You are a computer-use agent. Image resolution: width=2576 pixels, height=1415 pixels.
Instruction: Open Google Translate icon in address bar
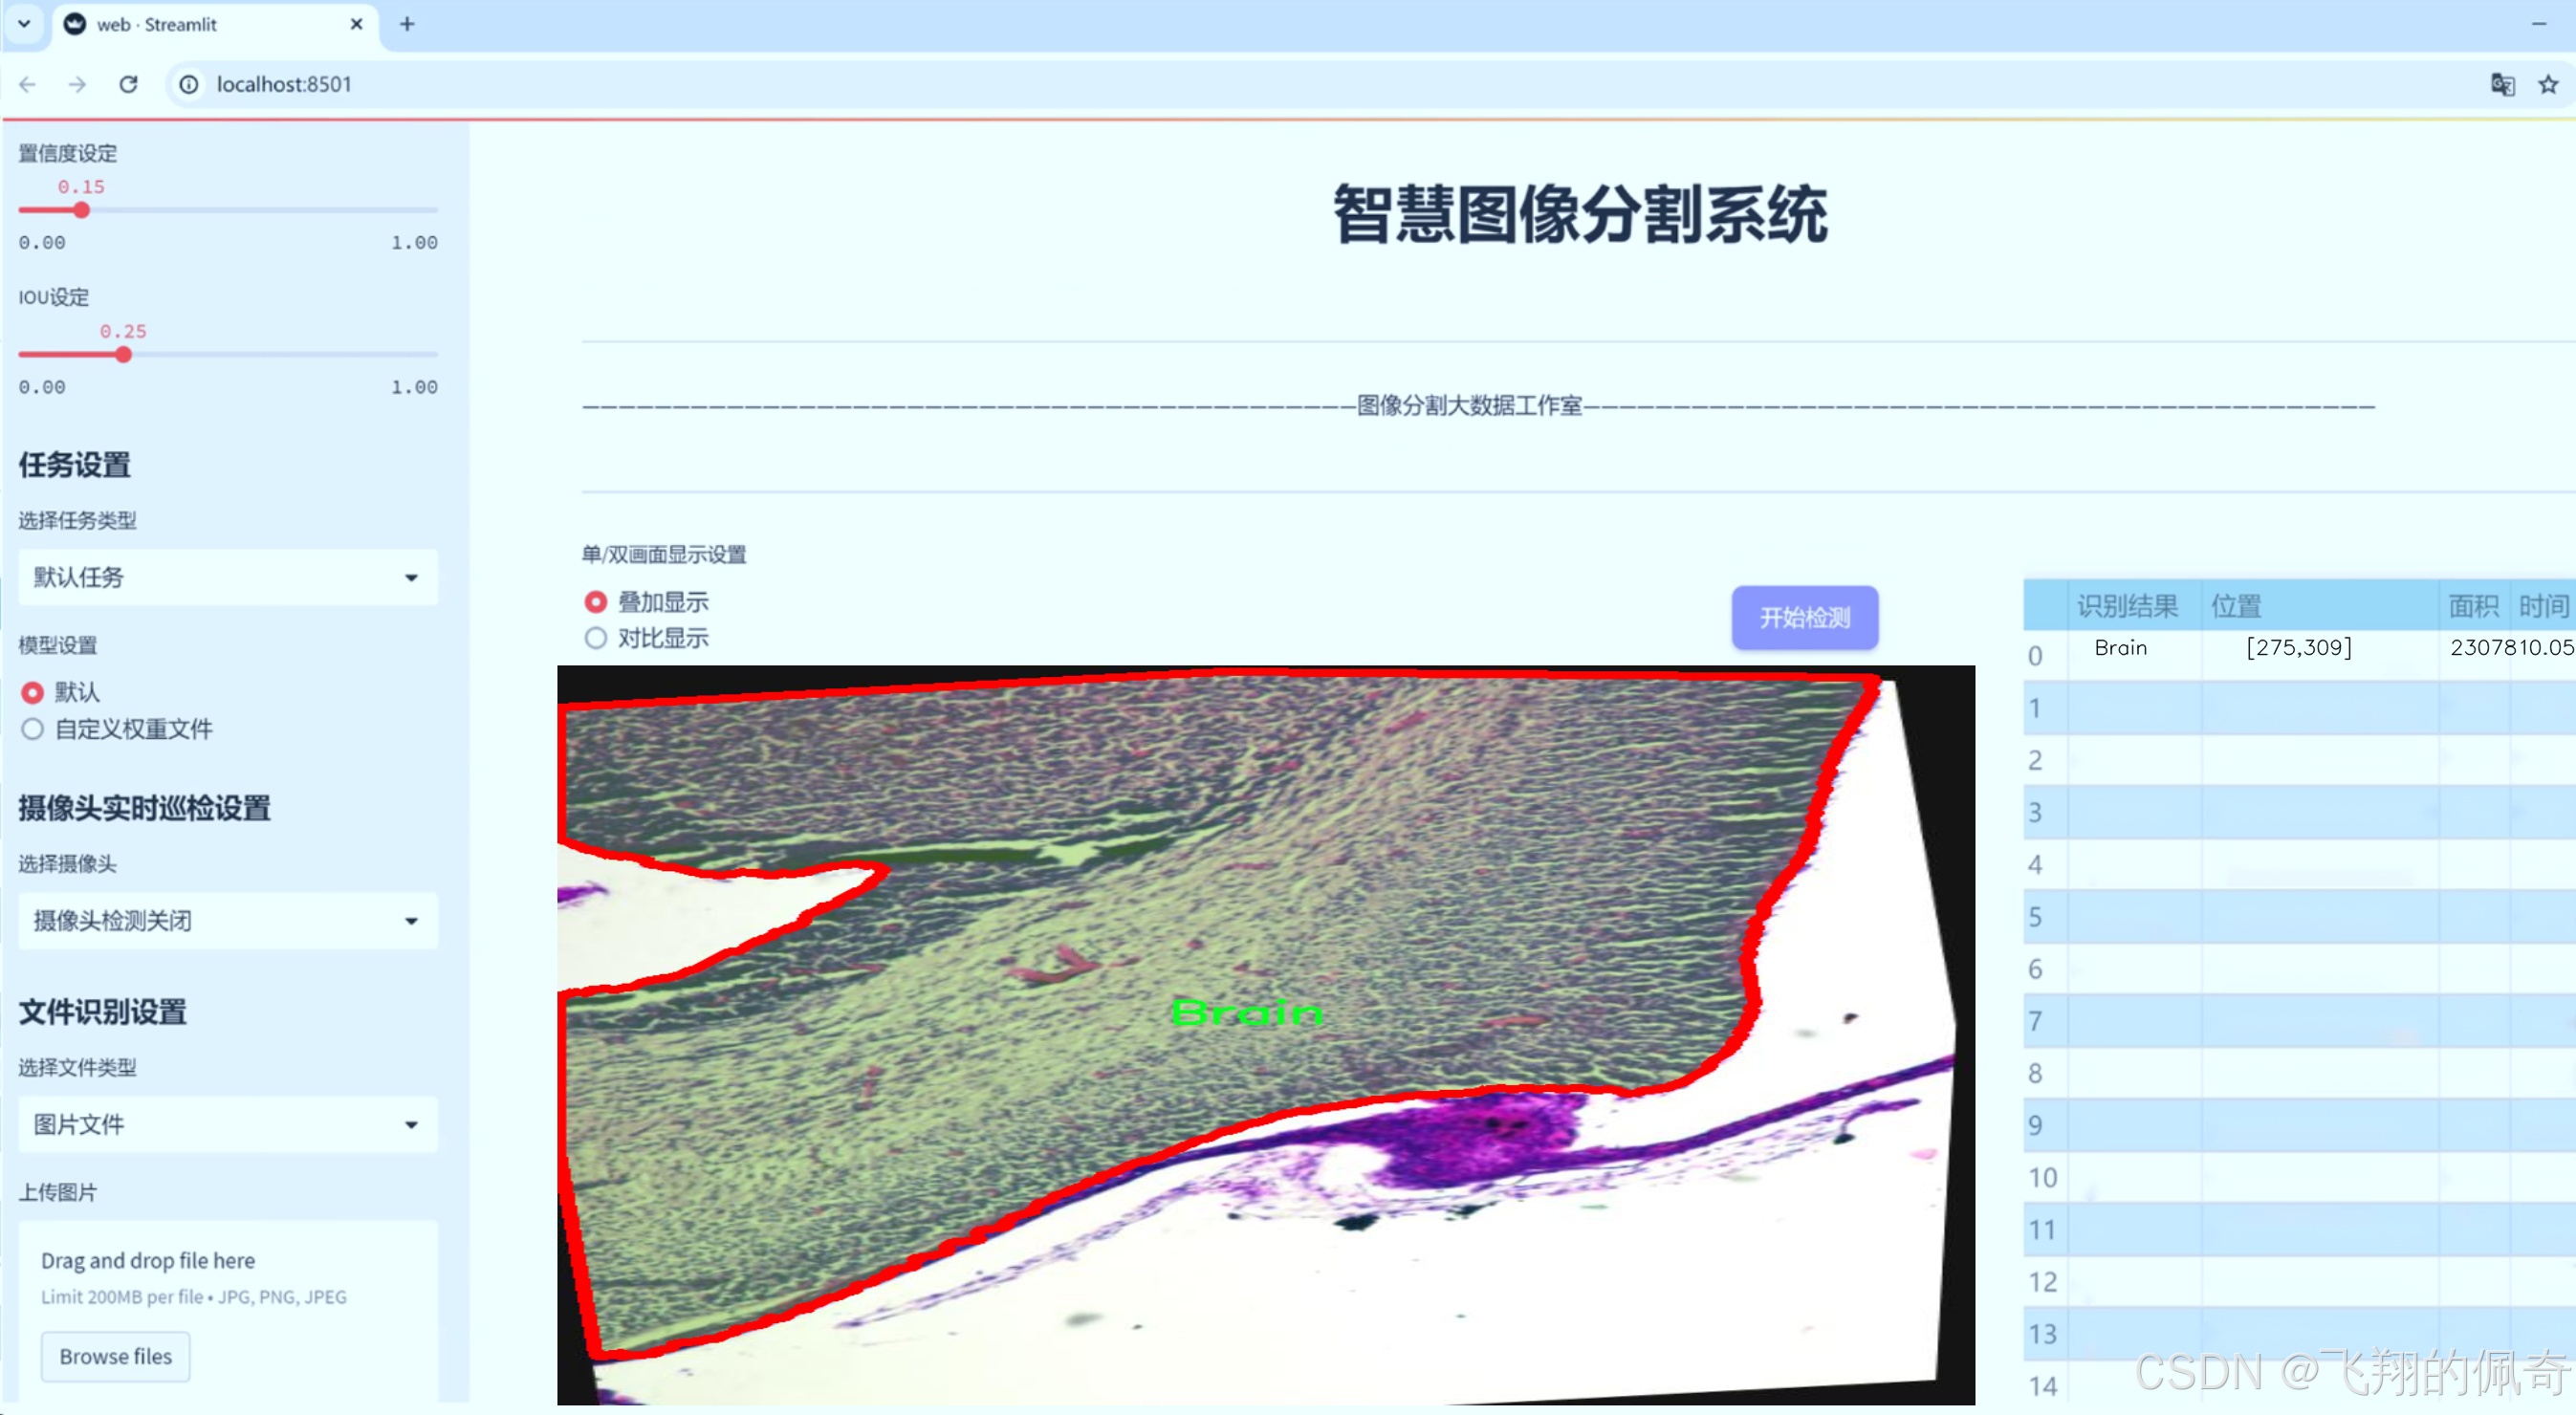pos(2502,85)
